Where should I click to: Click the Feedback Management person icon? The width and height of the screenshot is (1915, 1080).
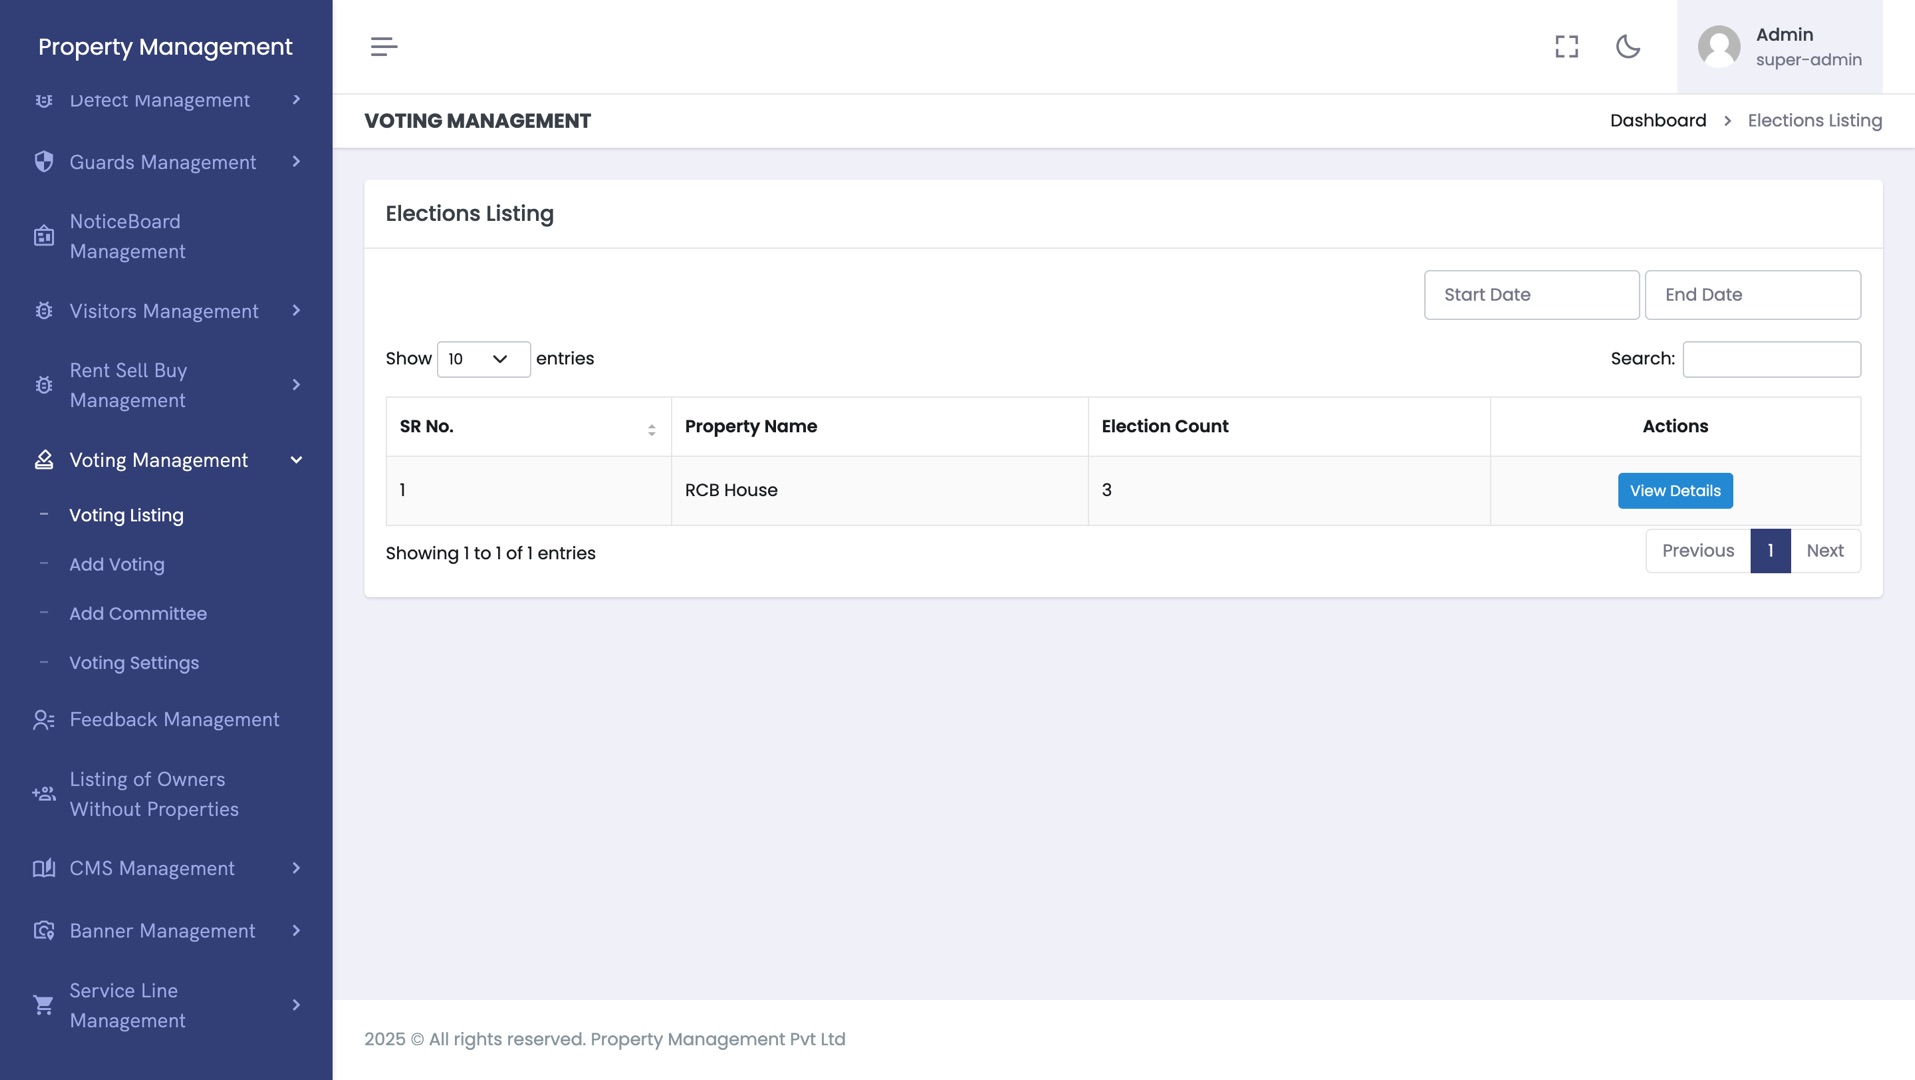[44, 720]
